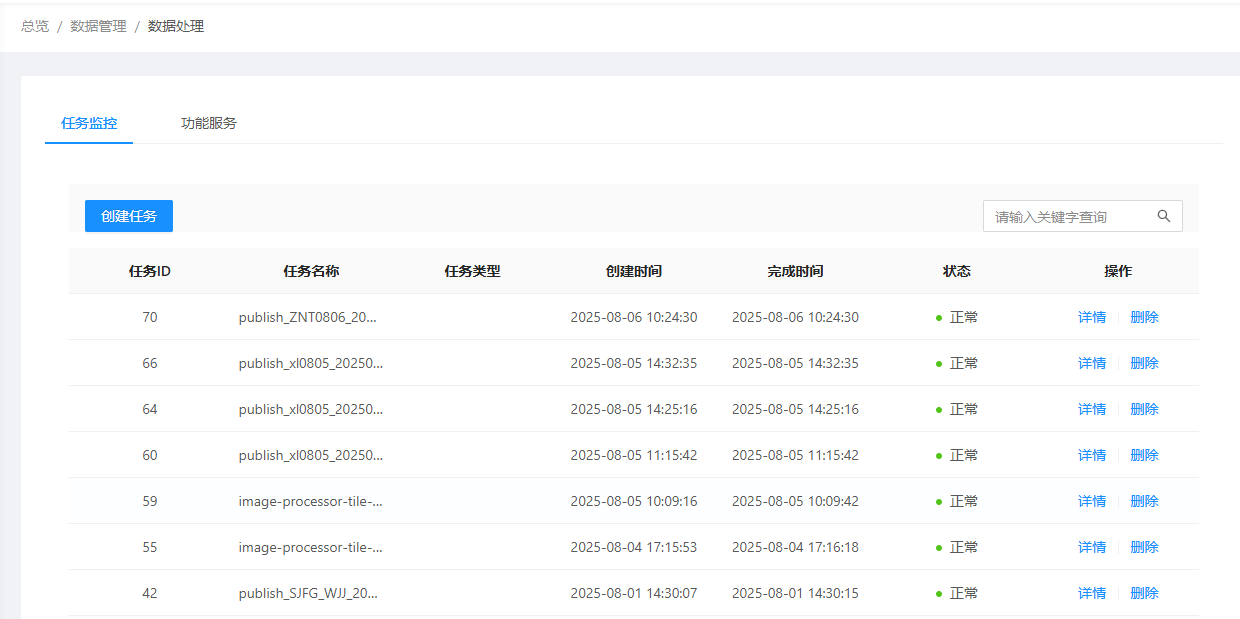Screen dimensions: 1240x619
Task: Open 详情 for task ID 64
Action: pos(1092,409)
